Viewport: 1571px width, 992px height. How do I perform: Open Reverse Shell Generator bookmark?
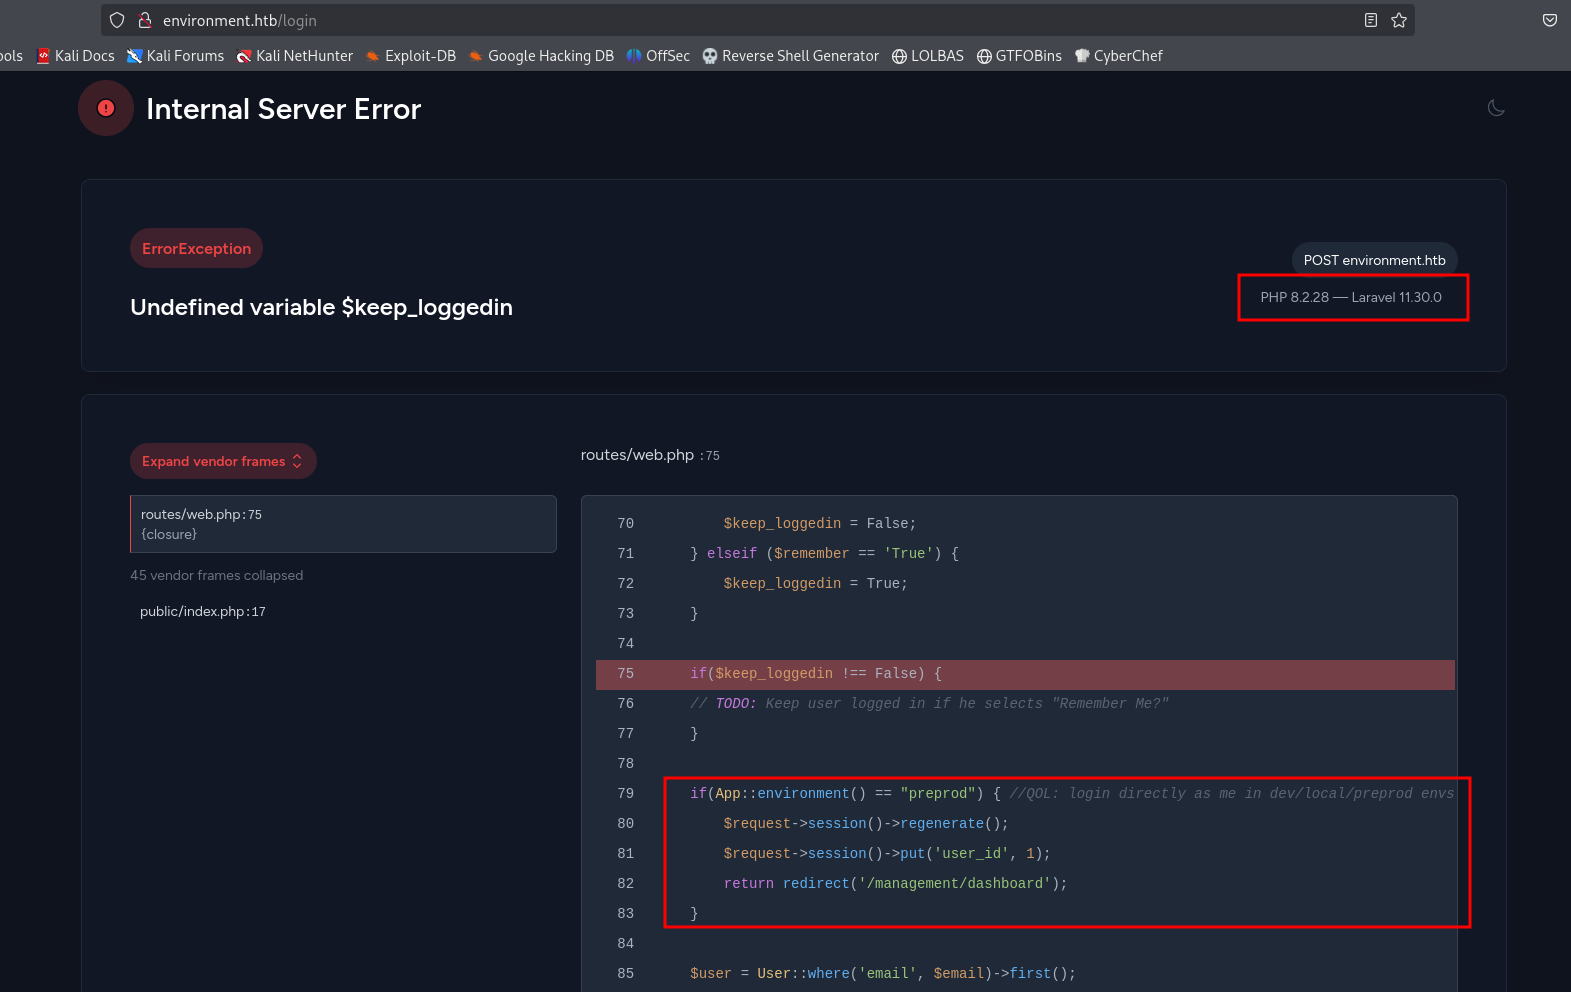pos(790,56)
